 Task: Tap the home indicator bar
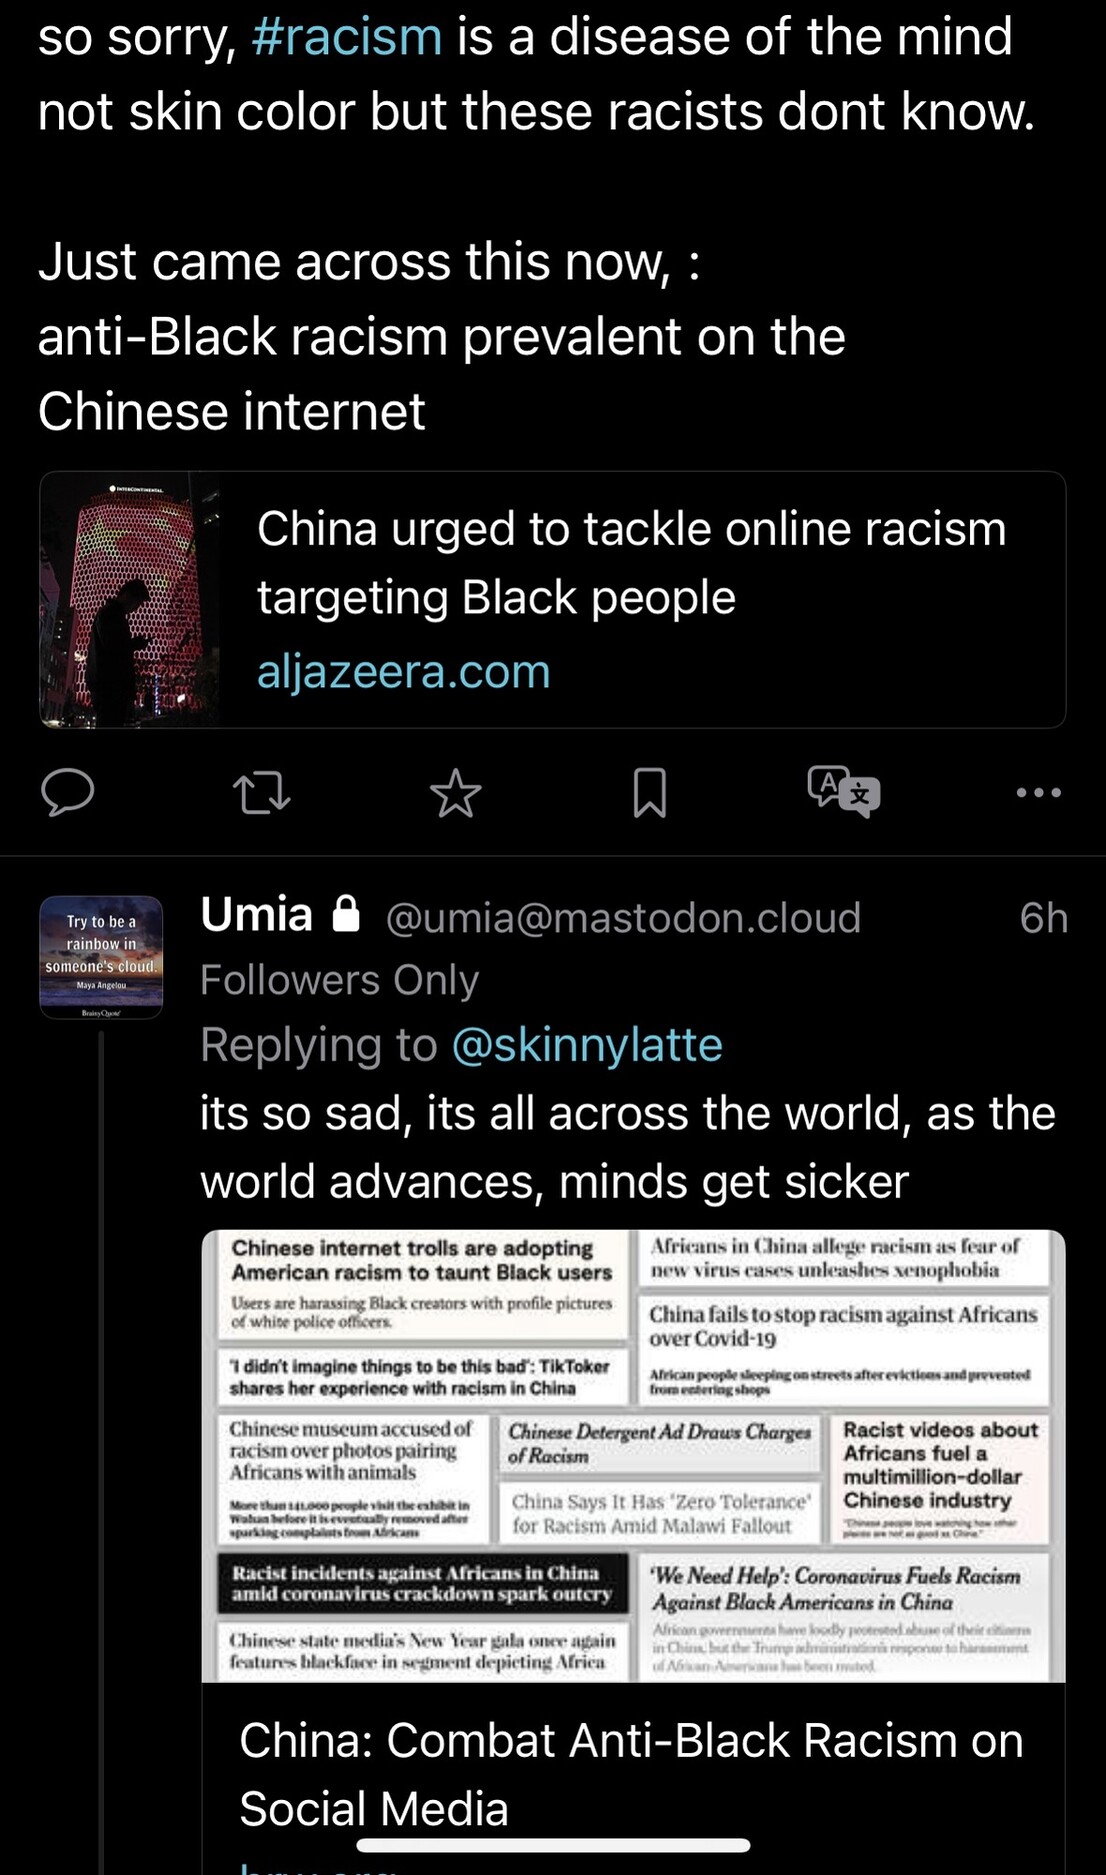point(553,1845)
